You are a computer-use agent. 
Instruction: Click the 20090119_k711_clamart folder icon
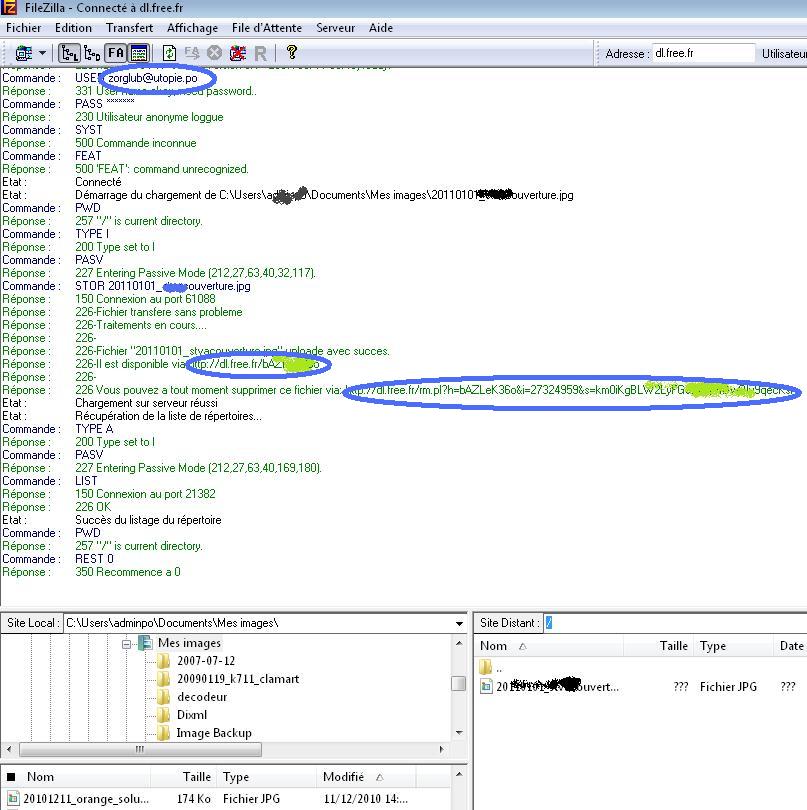point(163,679)
